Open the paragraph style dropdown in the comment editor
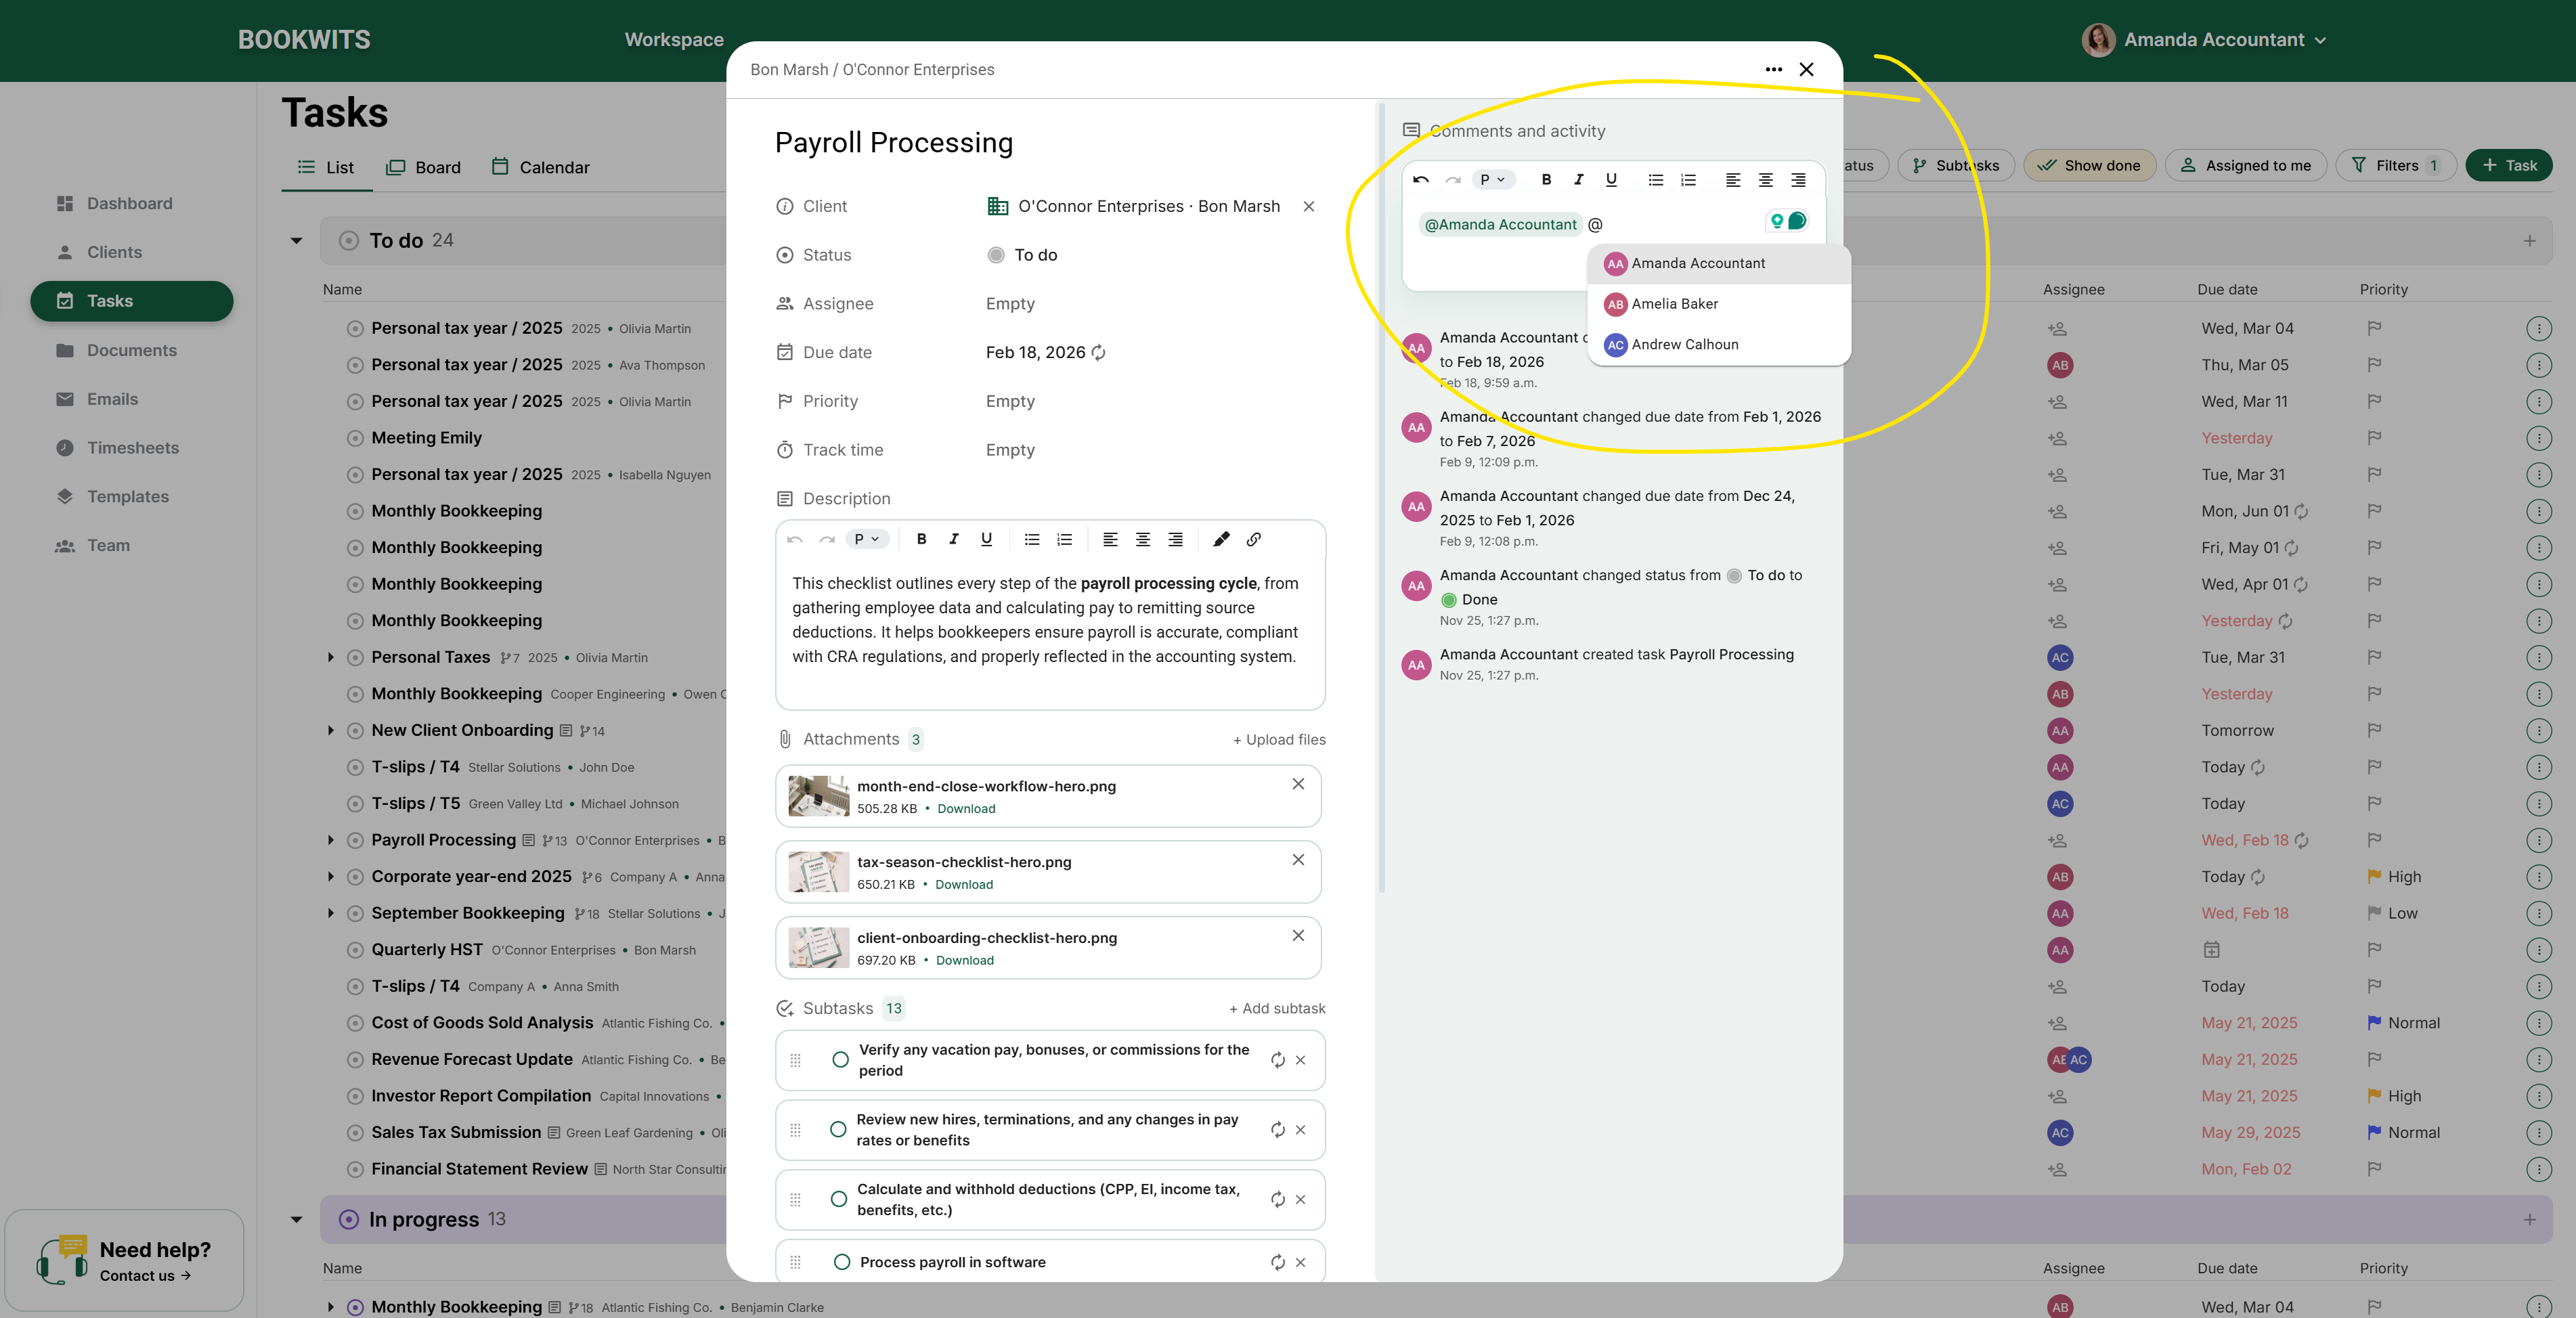The image size is (2576, 1318). coord(1492,180)
